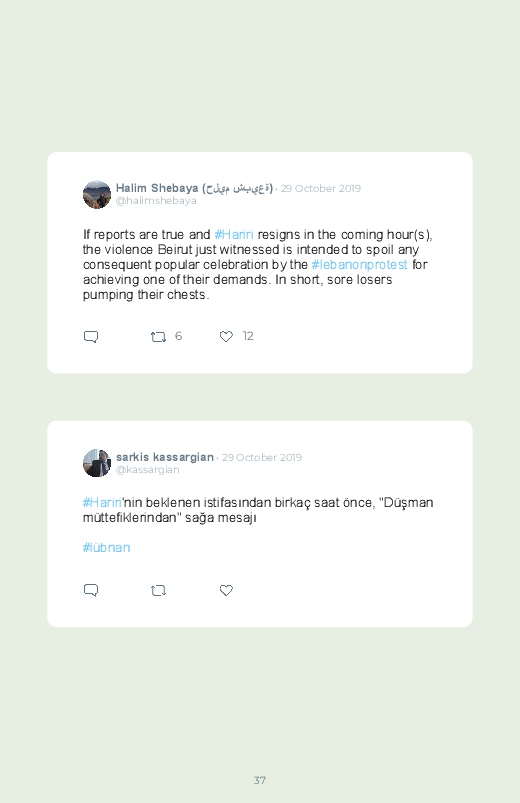Click reply icon on sarkis kassargian's tweet

[x=91, y=590]
